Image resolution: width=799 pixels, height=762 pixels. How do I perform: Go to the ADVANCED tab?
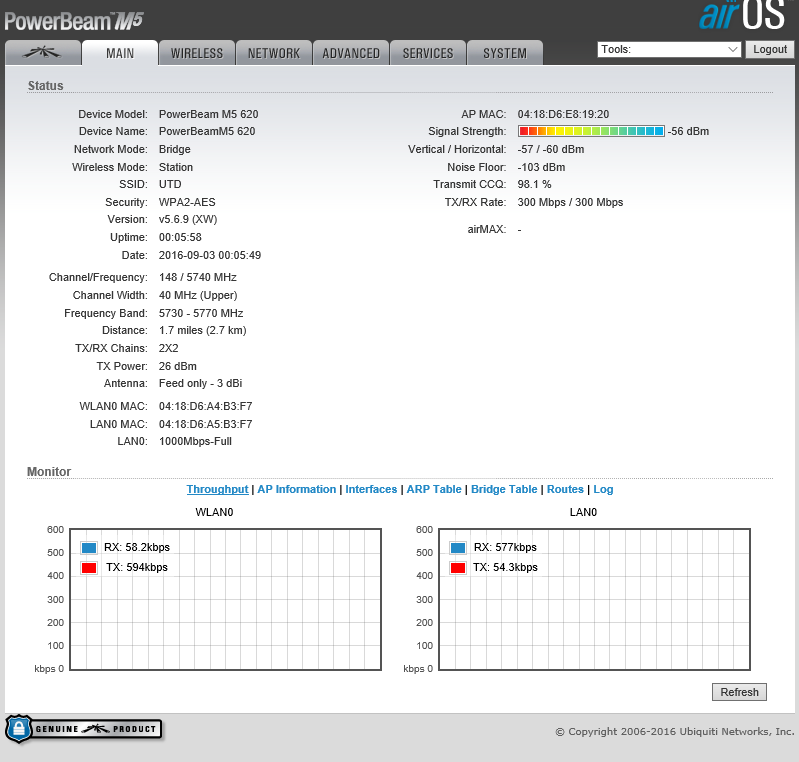pyautogui.click(x=351, y=52)
